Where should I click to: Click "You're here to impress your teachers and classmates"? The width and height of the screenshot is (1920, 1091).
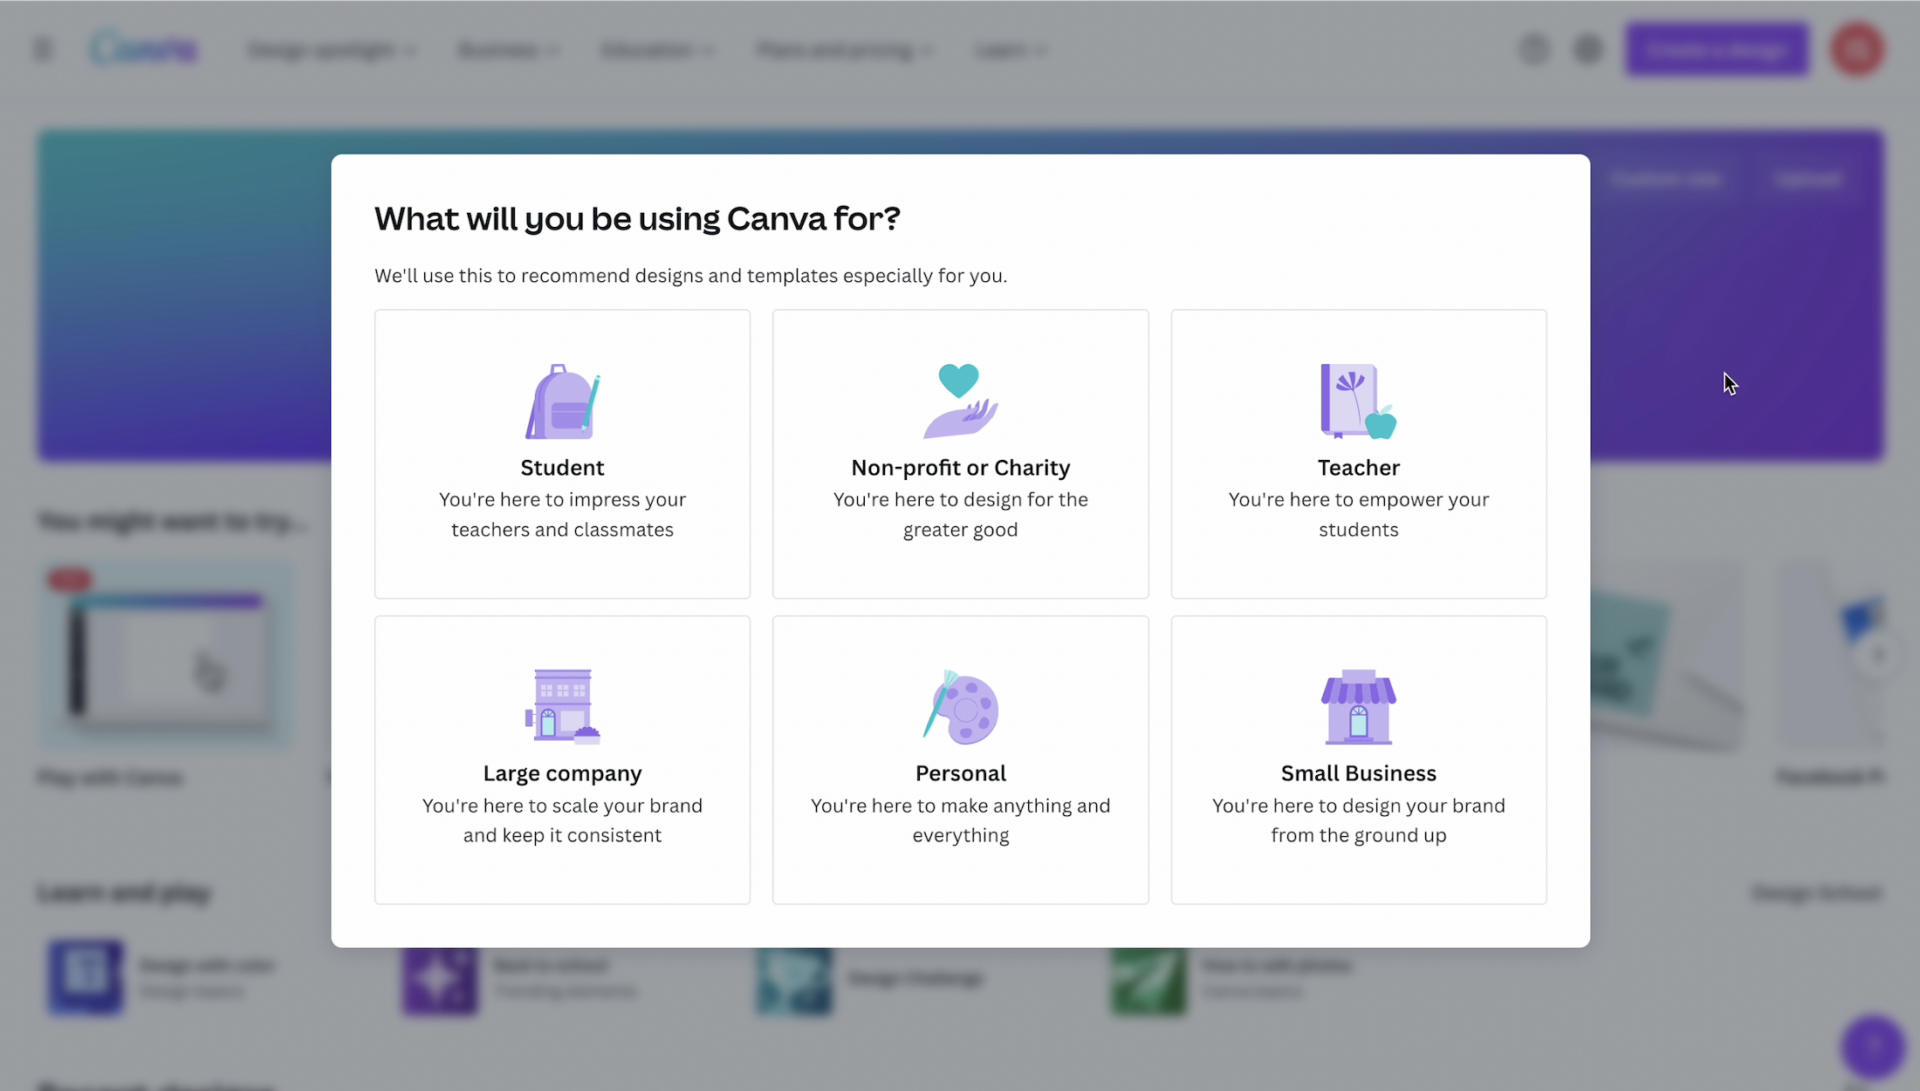(562, 514)
